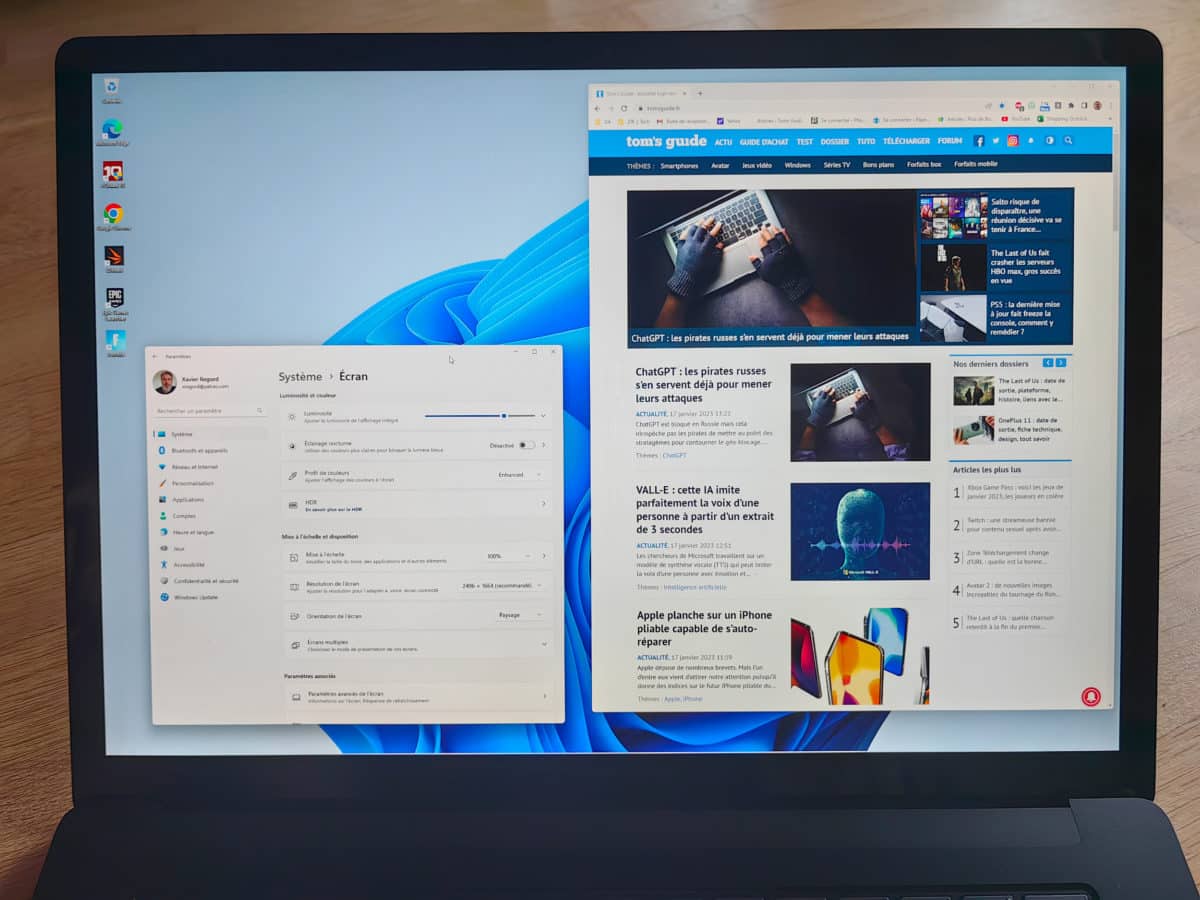The width and height of the screenshot is (1200, 900).
Task: Click the Facebook icon on Tom's Guide
Action: click(978, 141)
